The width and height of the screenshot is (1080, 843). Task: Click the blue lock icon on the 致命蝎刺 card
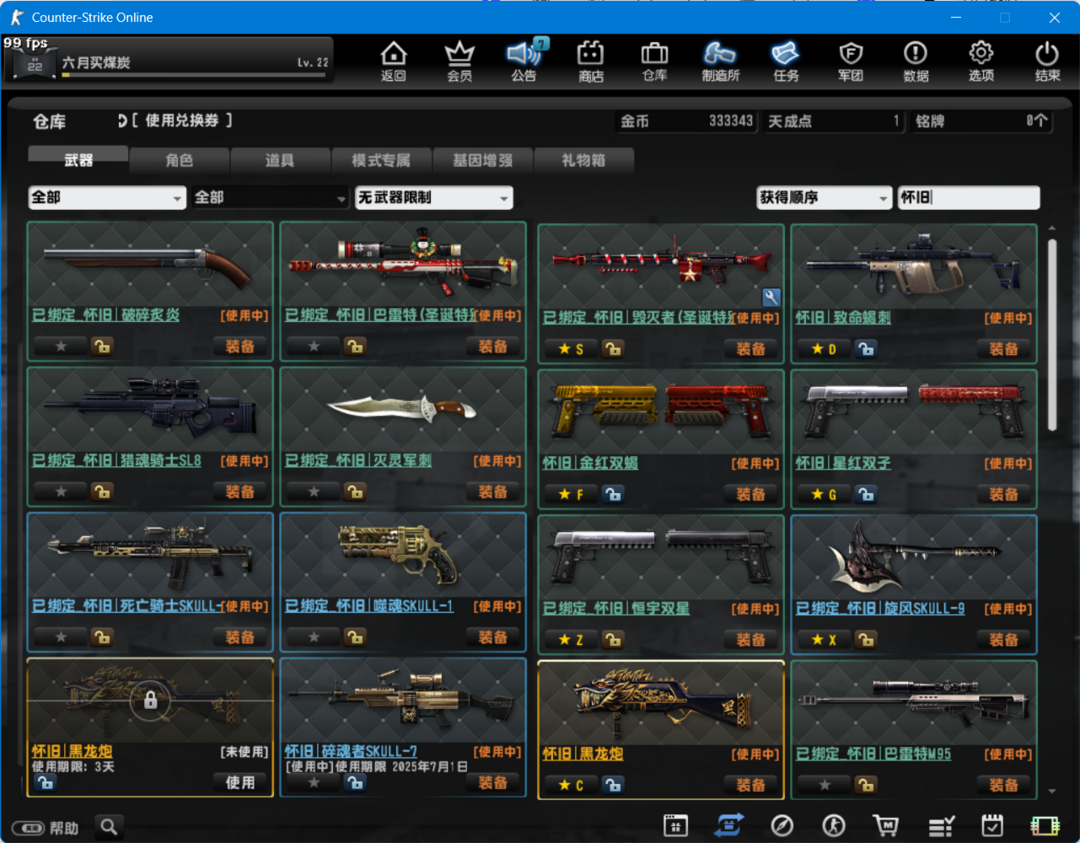[x=866, y=348]
